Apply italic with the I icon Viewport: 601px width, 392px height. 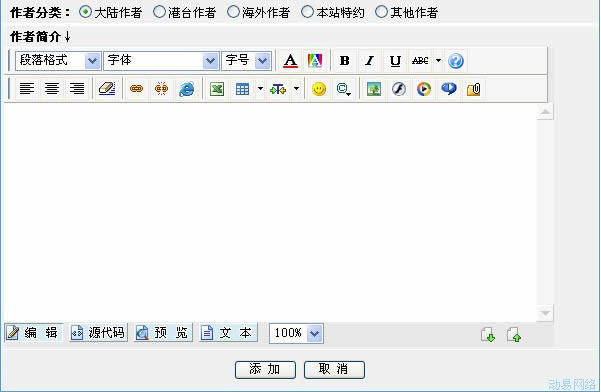[x=369, y=61]
